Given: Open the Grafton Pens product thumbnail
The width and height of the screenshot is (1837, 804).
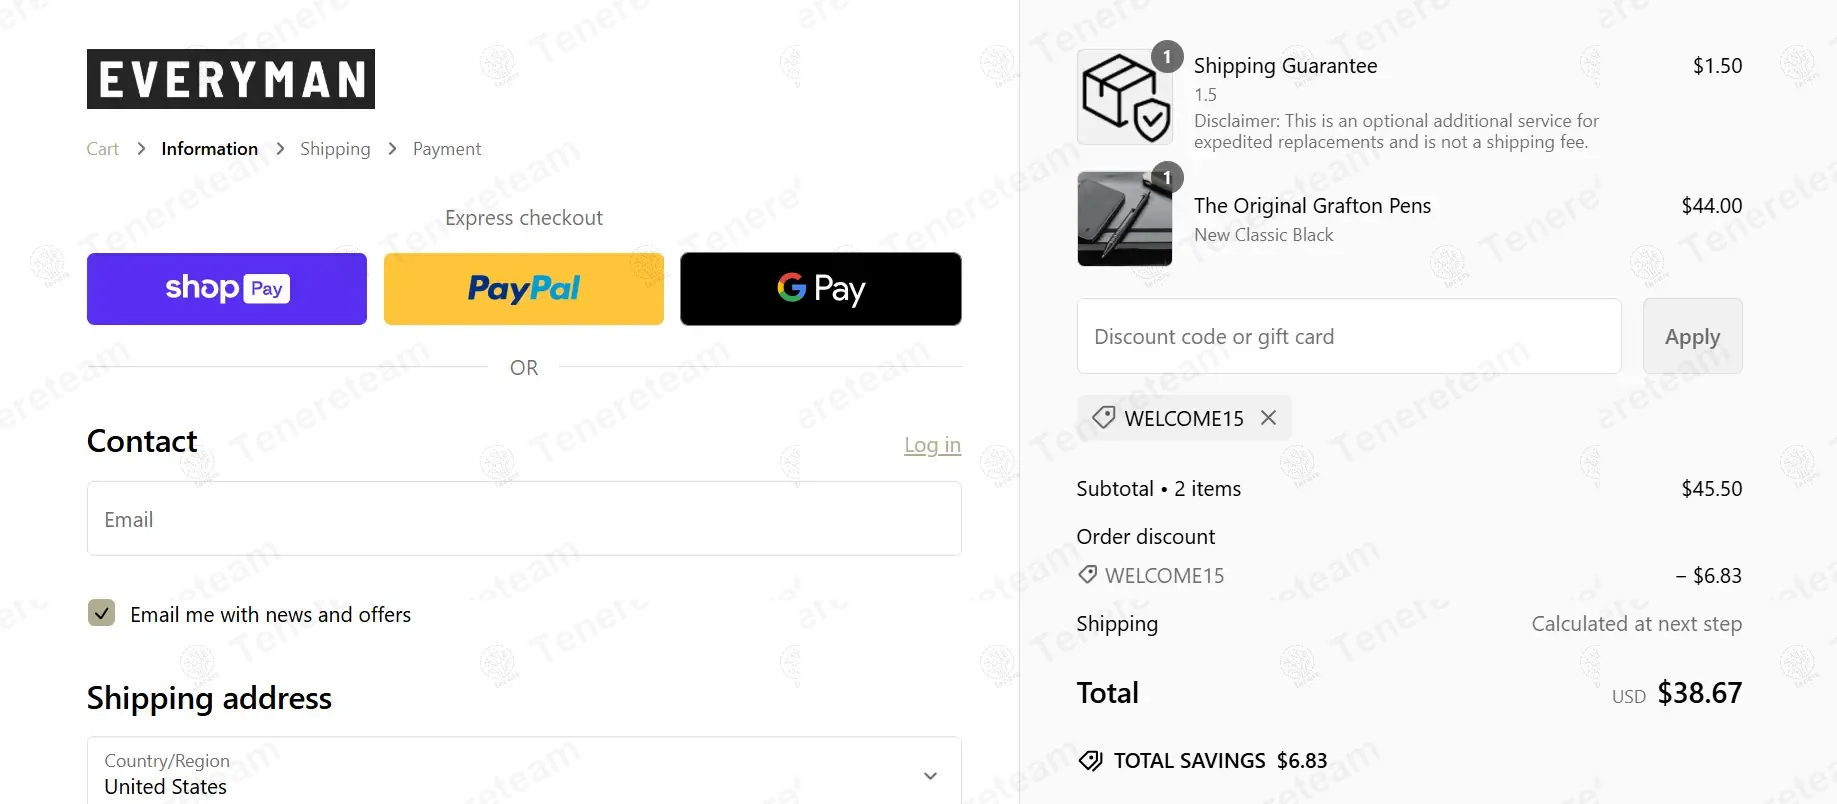Looking at the screenshot, I should tap(1124, 219).
